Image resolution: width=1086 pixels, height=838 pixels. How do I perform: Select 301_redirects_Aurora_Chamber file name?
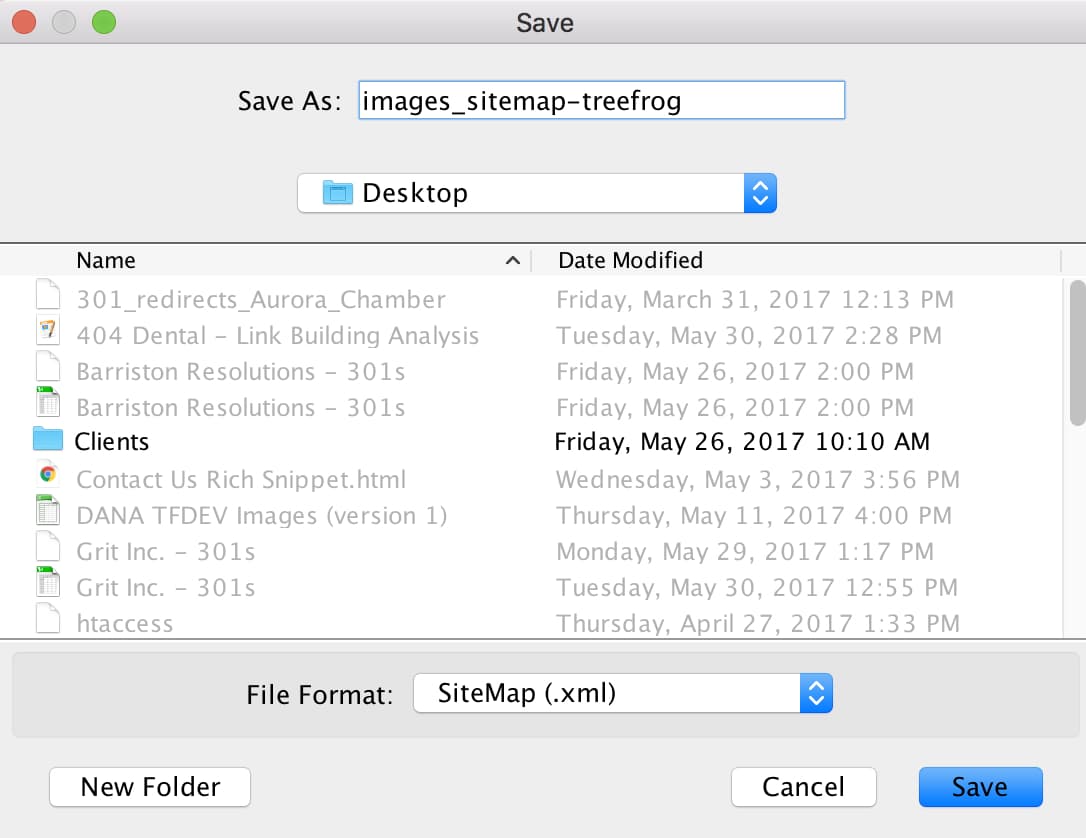pos(261,300)
